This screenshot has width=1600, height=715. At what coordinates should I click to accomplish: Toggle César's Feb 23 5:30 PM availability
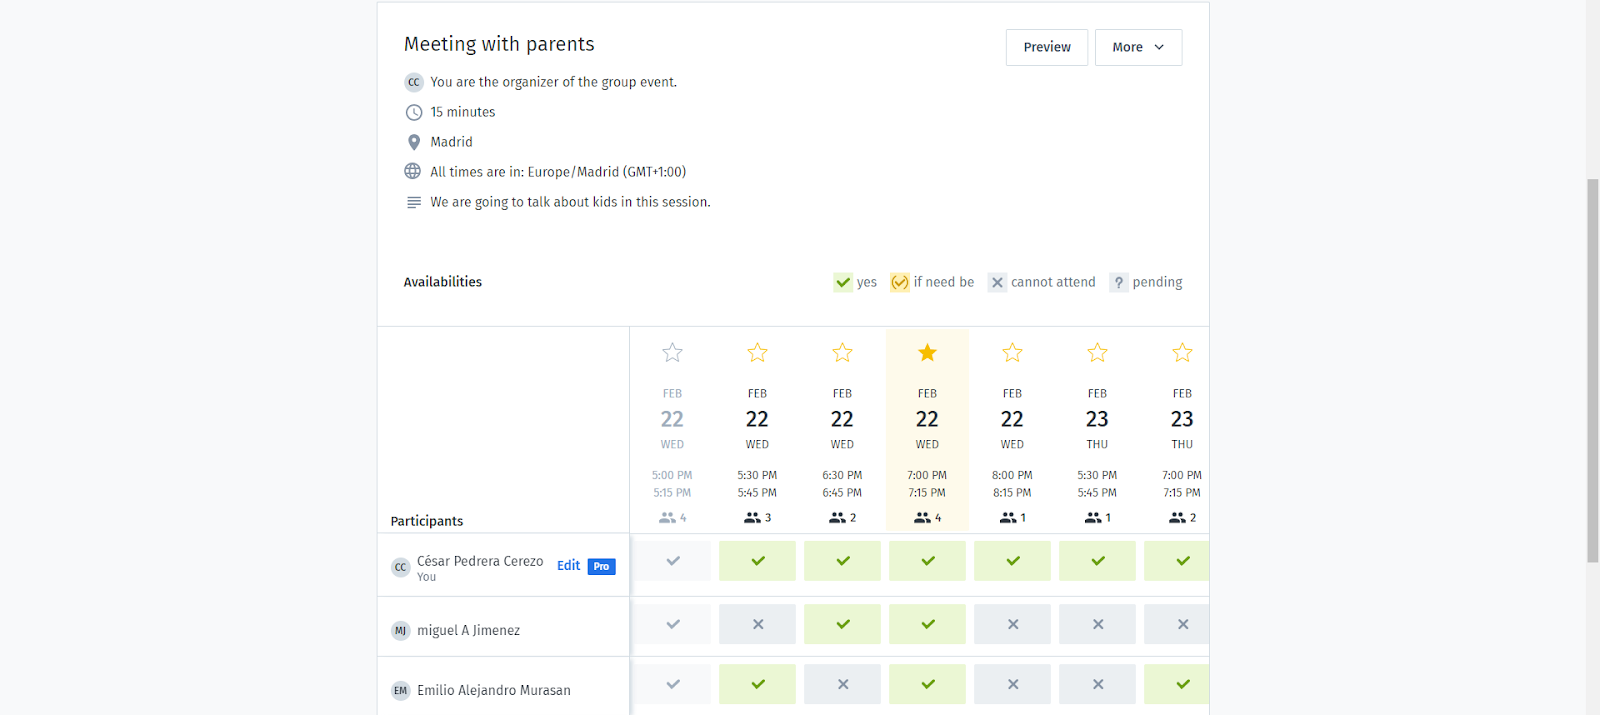point(1097,561)
